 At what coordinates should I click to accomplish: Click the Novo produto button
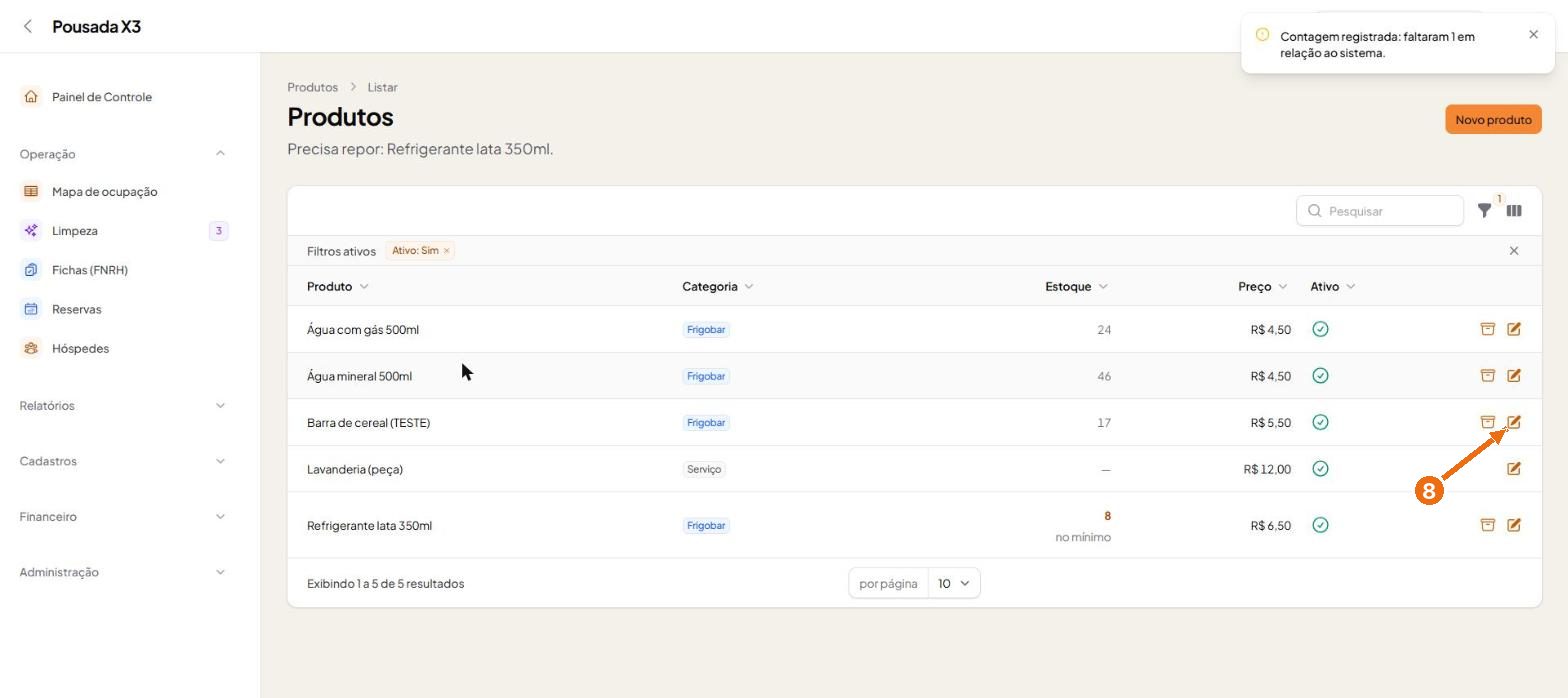click(1493, 120)
